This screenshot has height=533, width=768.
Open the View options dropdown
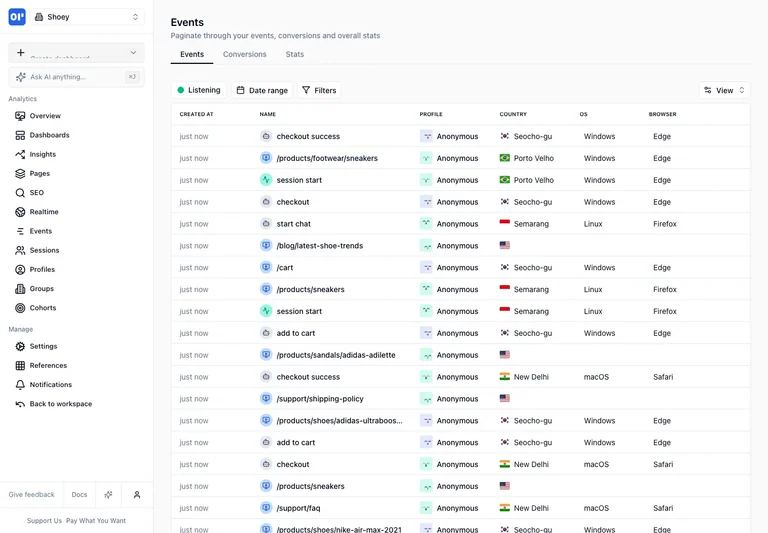point(724,90)
